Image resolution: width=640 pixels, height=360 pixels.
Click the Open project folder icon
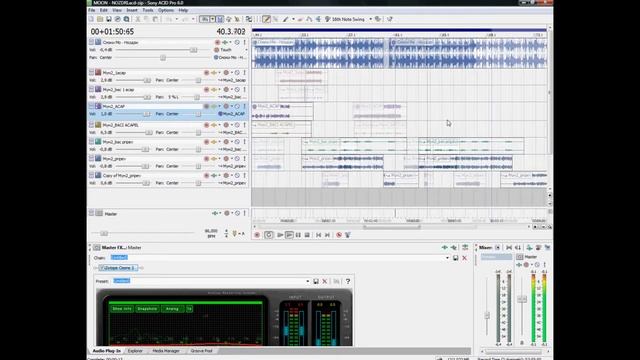tap(100, 19)
